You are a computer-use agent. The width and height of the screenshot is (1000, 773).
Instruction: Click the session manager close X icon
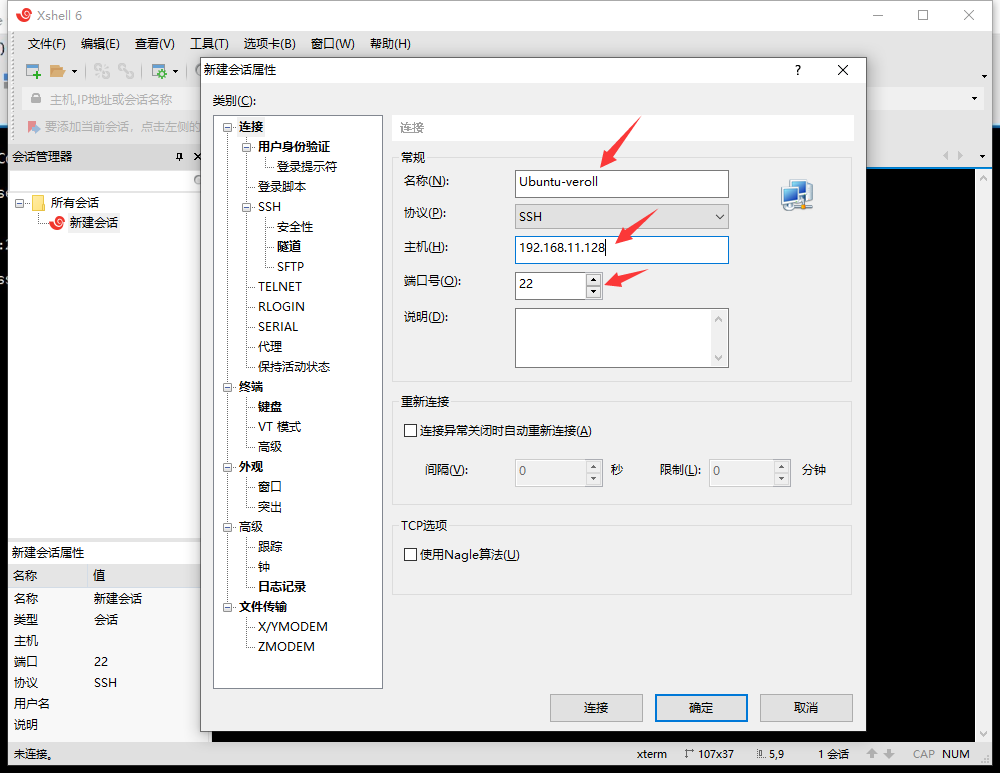pyautogui.click(x=197, y=157)
